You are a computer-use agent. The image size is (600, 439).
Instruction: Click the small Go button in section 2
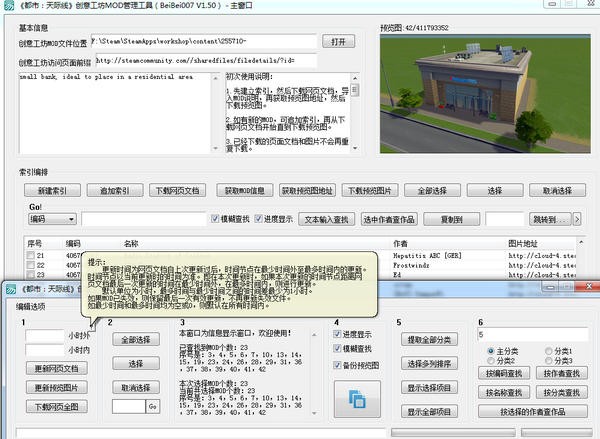(x=153, y=406)
